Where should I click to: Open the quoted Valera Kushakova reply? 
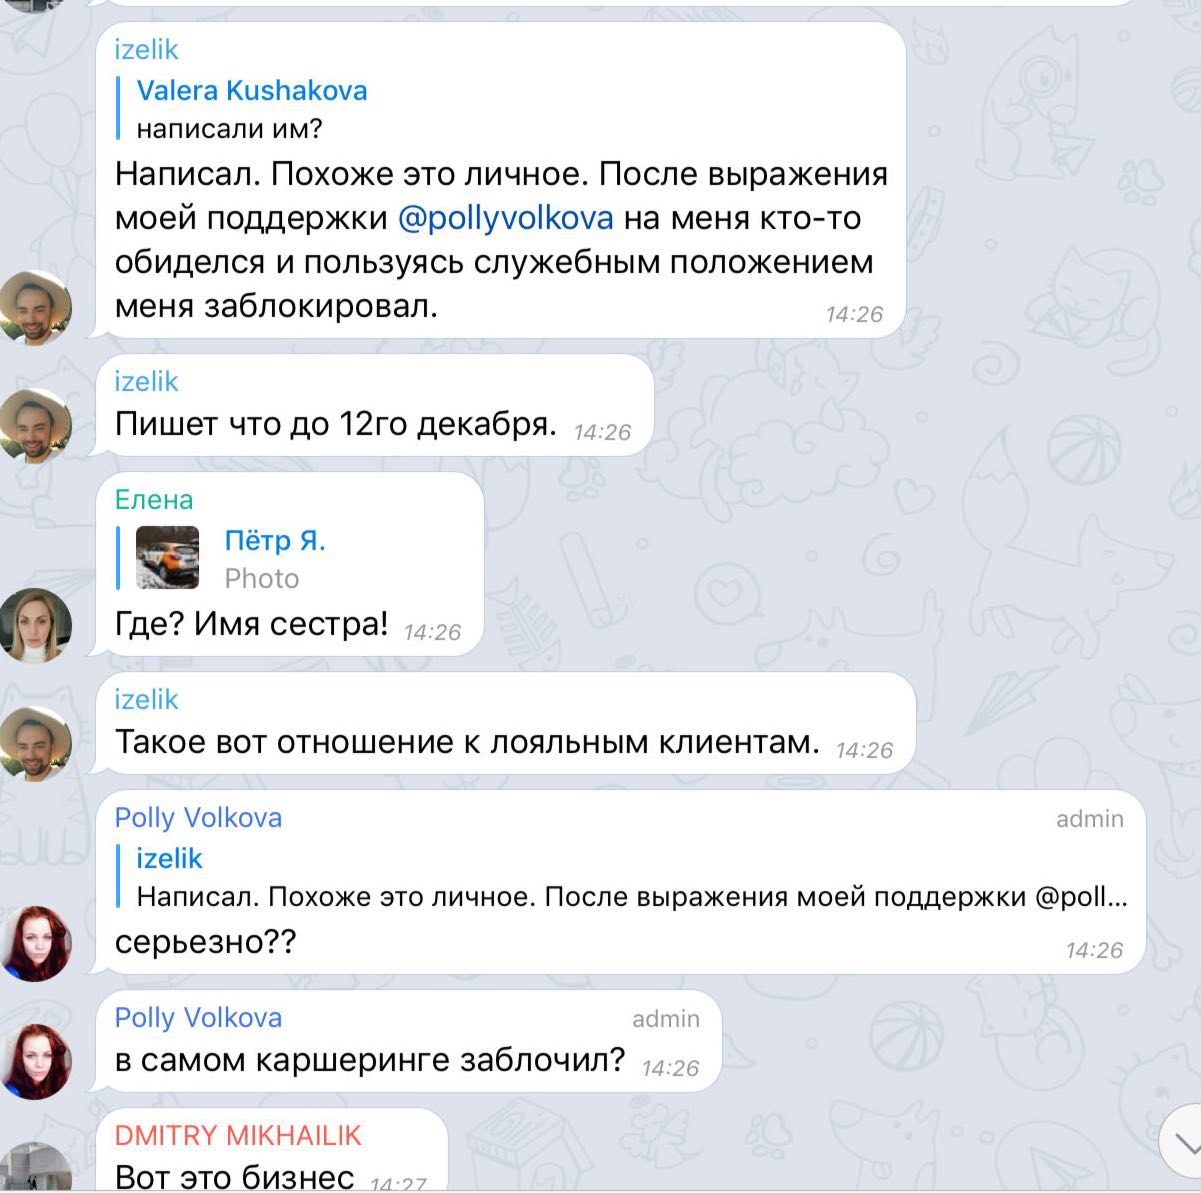252,109
